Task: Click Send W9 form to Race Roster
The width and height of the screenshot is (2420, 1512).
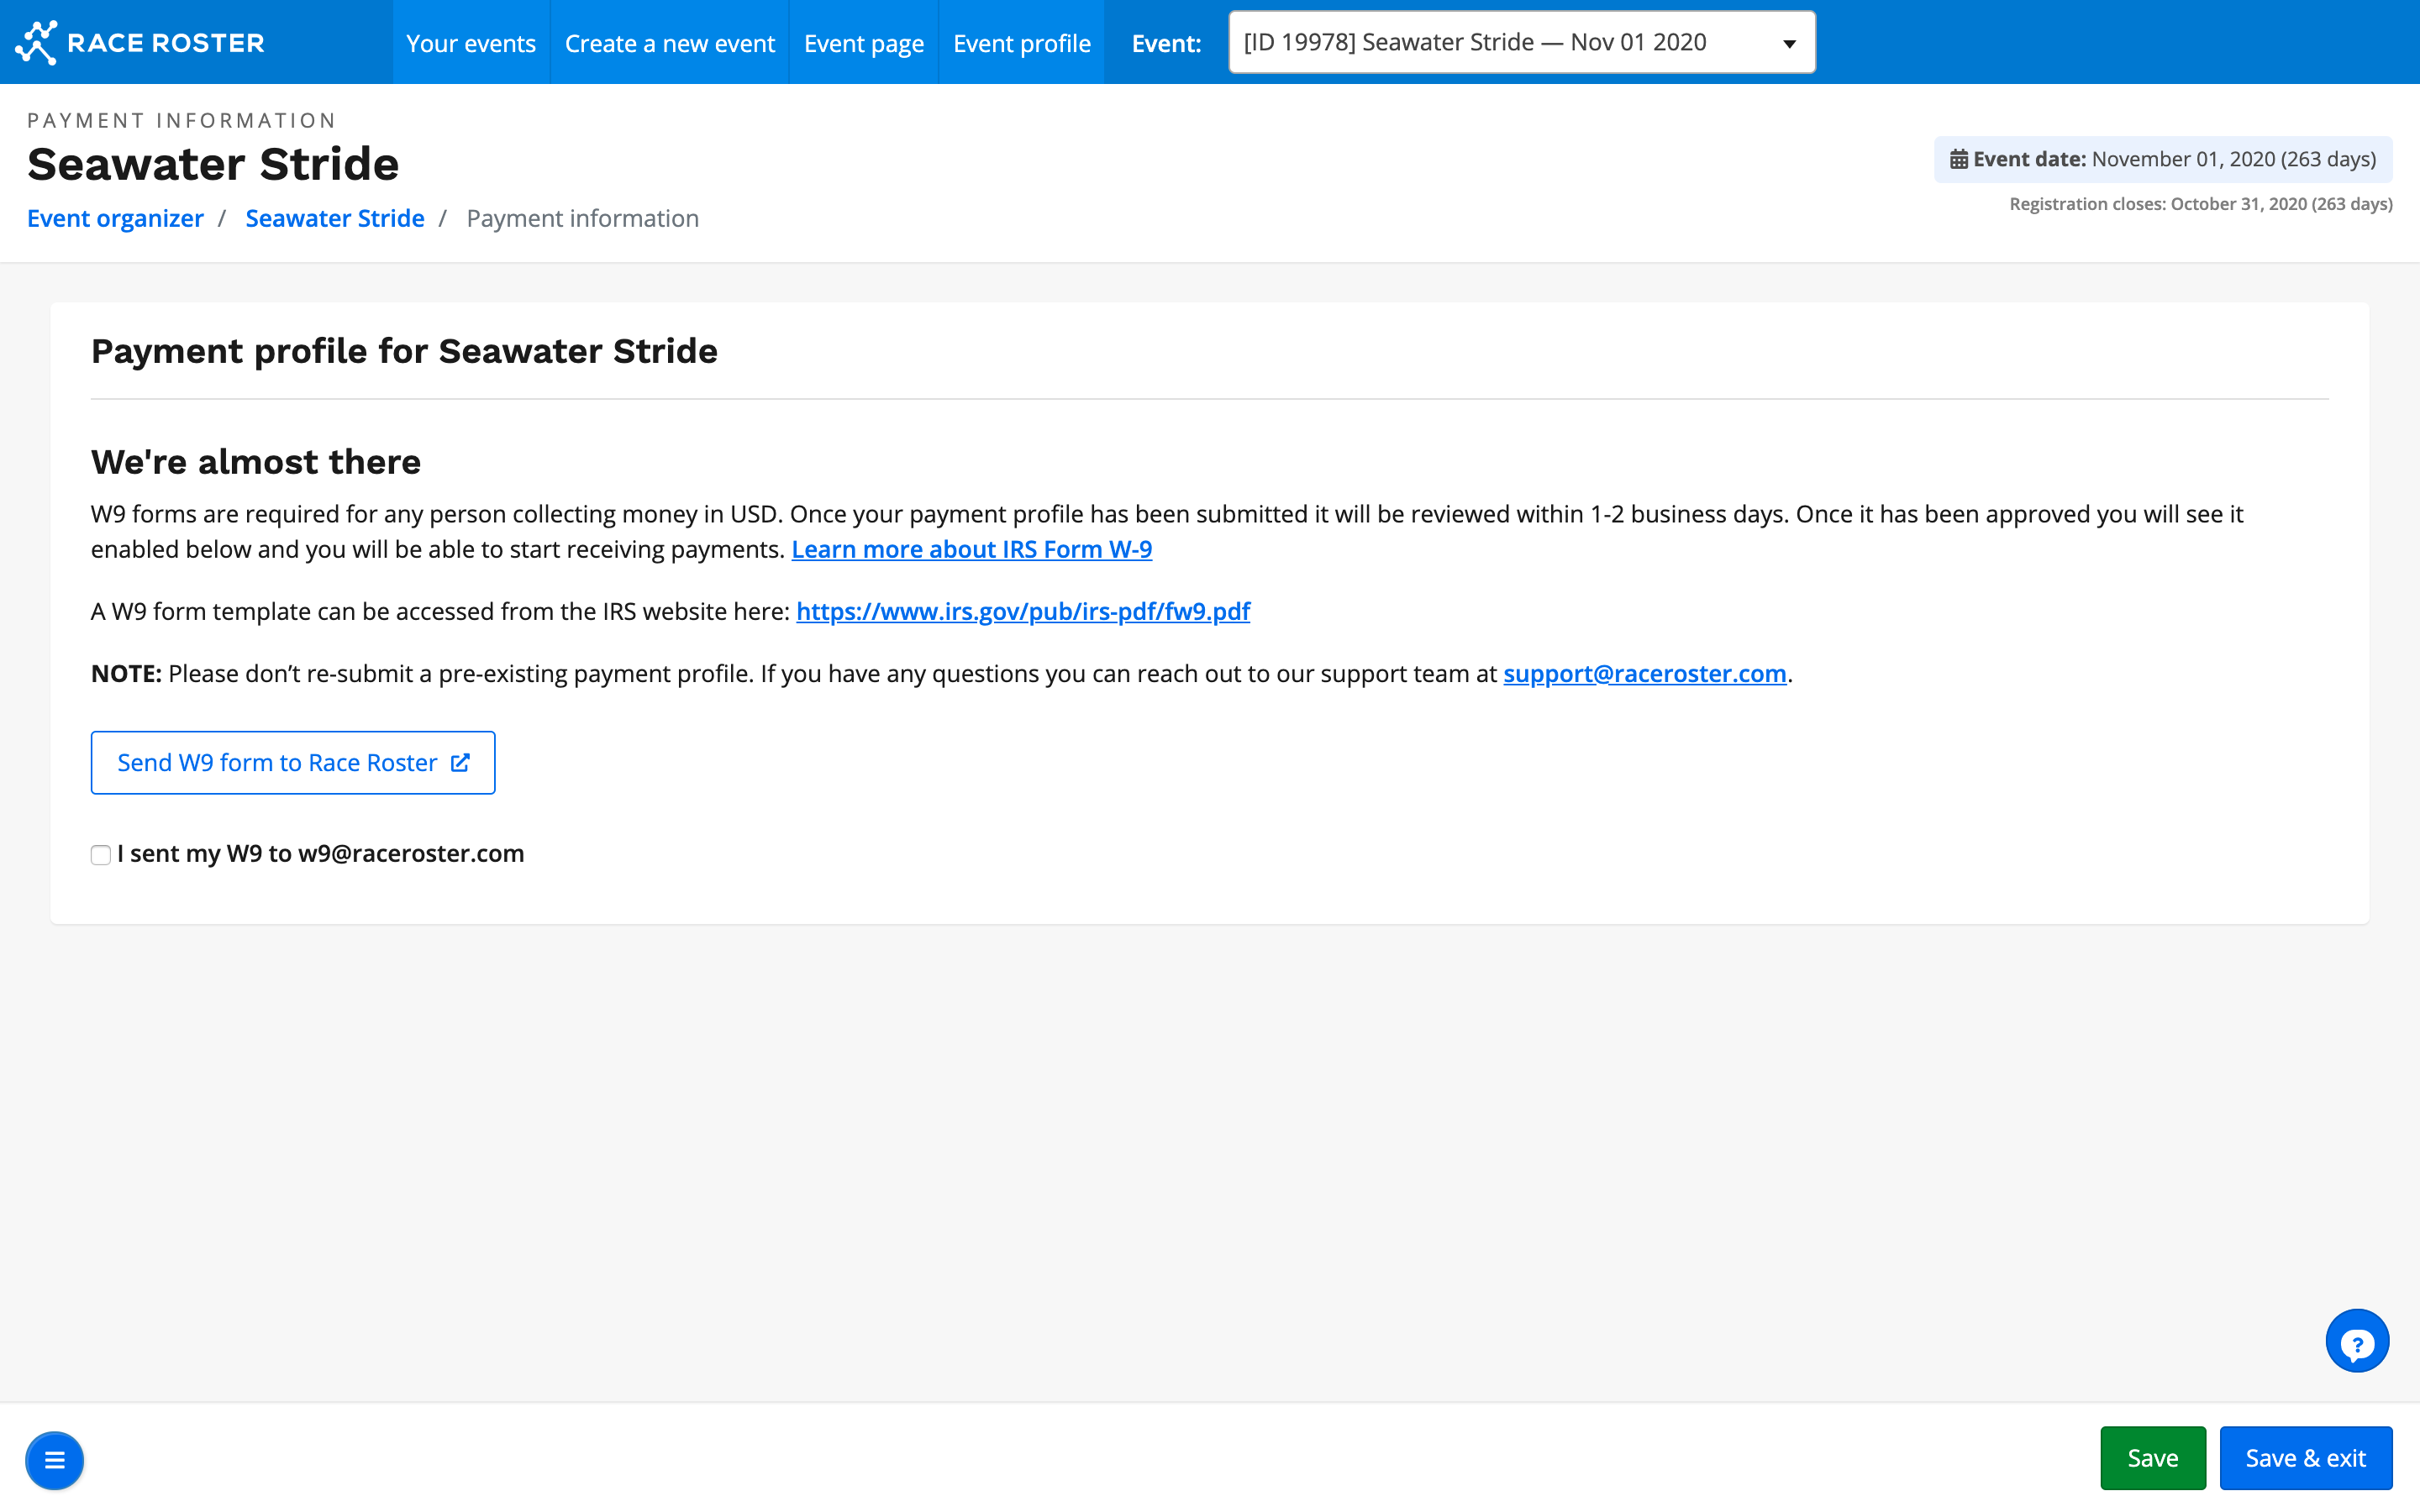Action: point(293,762)
